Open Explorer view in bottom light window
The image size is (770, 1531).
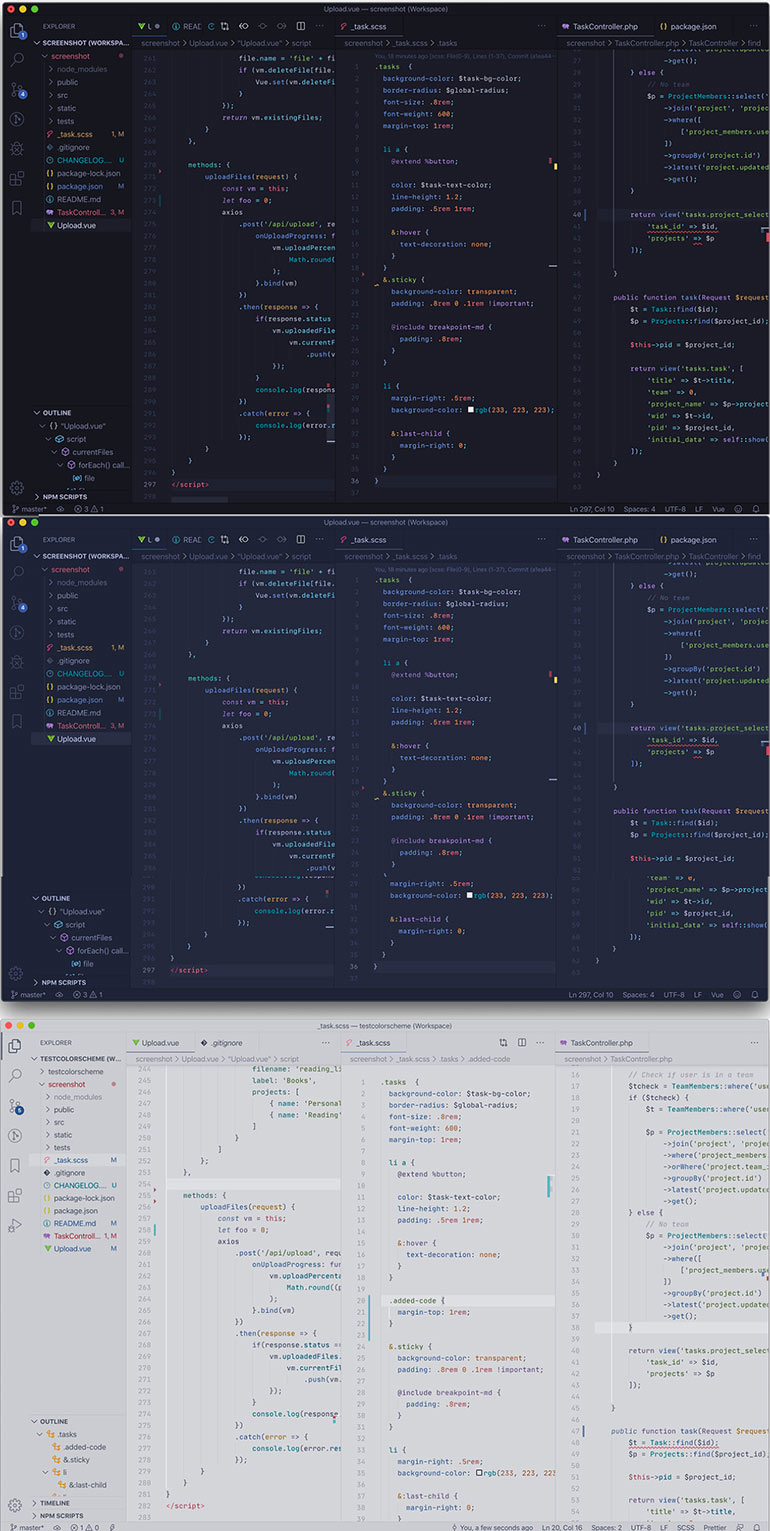(x=15, y=1046)
